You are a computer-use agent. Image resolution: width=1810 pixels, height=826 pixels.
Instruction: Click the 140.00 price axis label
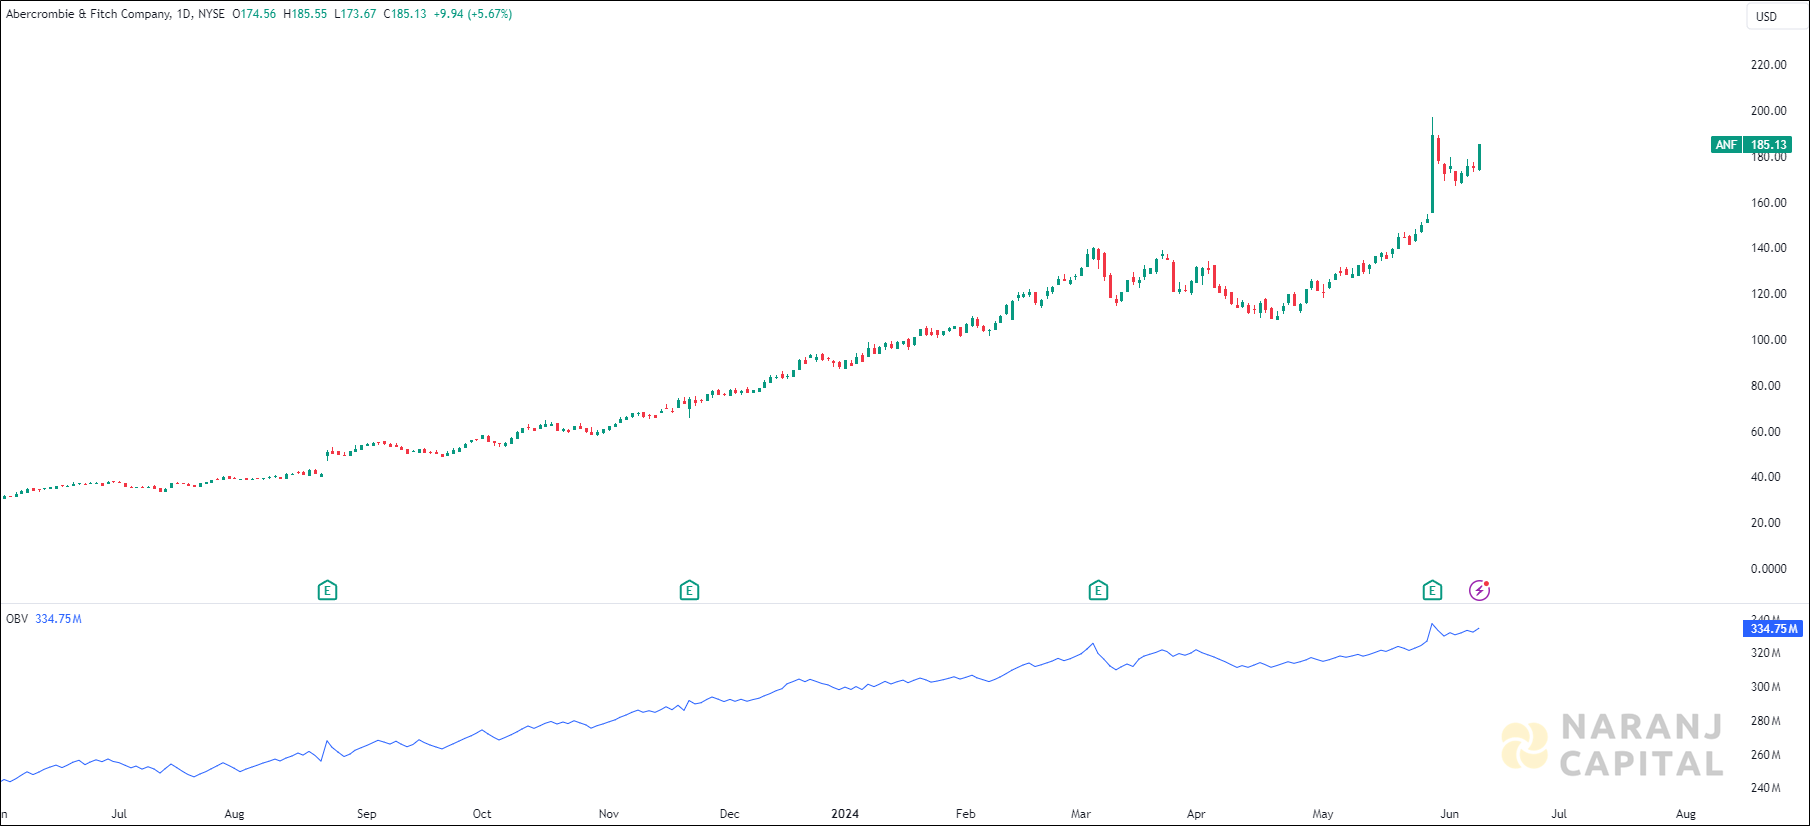[1768, 248]
